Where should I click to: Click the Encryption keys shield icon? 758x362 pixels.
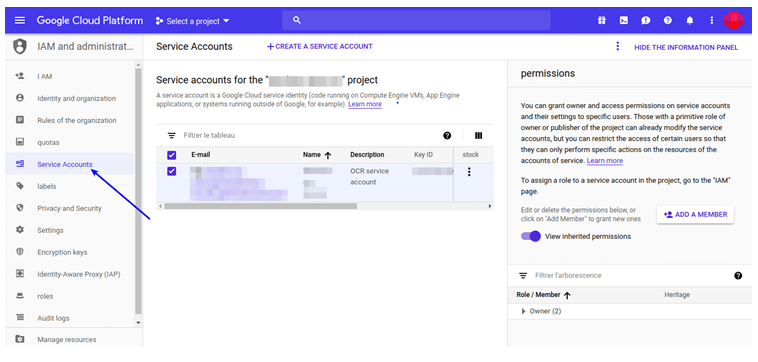(20, 251)
